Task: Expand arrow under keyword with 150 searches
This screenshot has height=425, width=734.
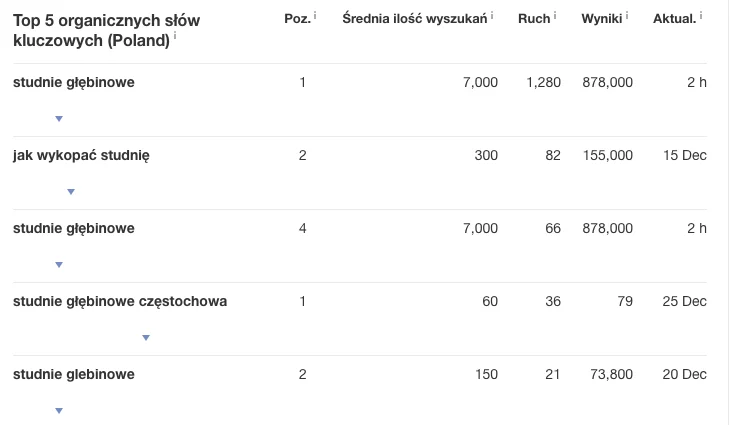Action: (59, 411)
